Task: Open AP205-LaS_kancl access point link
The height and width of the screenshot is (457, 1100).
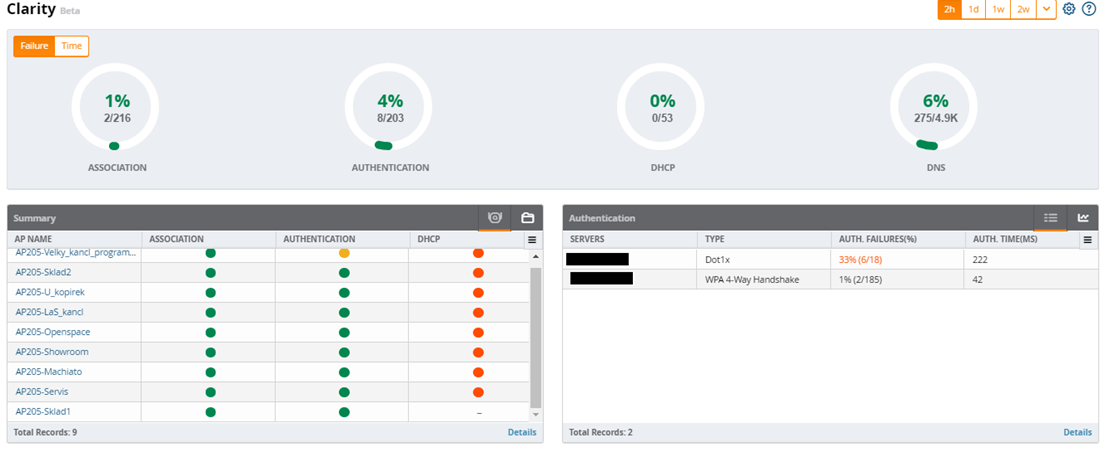Action: click(x=49, y=312)
